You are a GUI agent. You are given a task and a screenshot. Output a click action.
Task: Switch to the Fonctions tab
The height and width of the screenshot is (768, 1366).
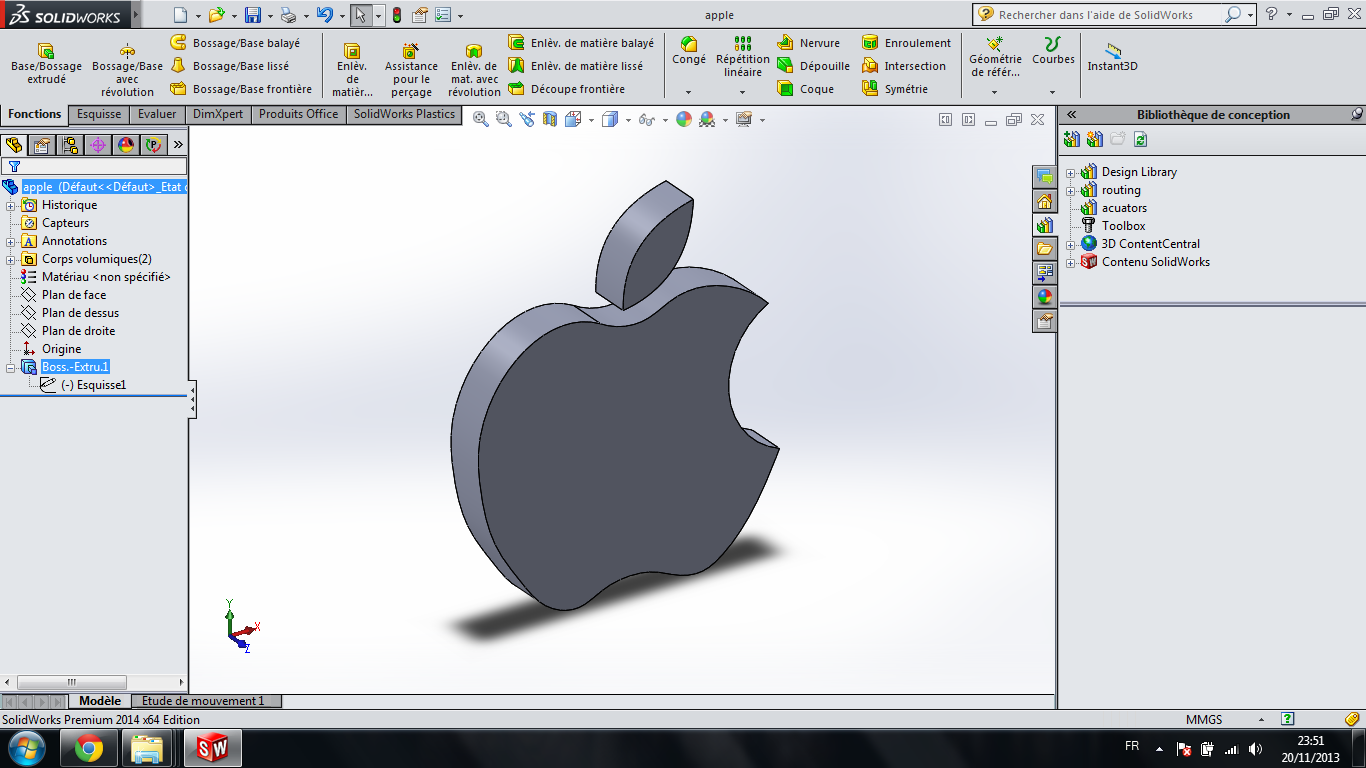tap(35, 114)
